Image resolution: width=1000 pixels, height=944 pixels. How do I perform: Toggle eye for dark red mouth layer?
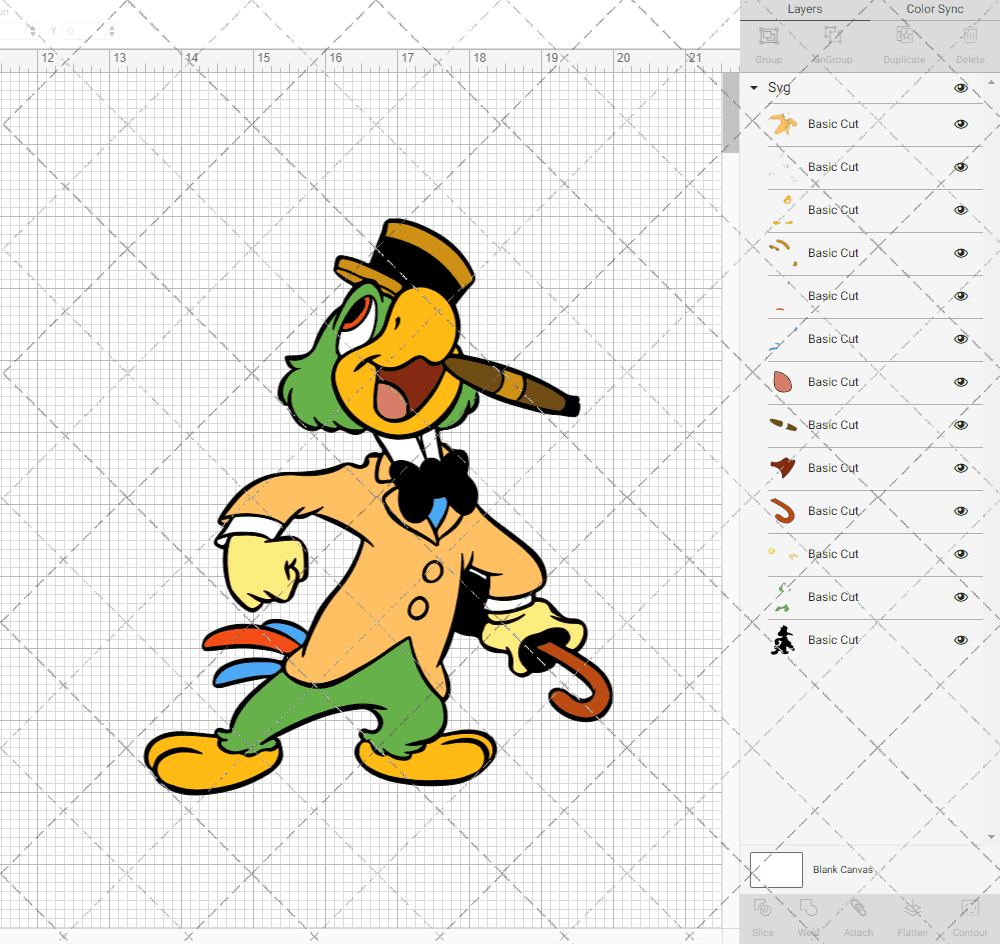point(960,468)
